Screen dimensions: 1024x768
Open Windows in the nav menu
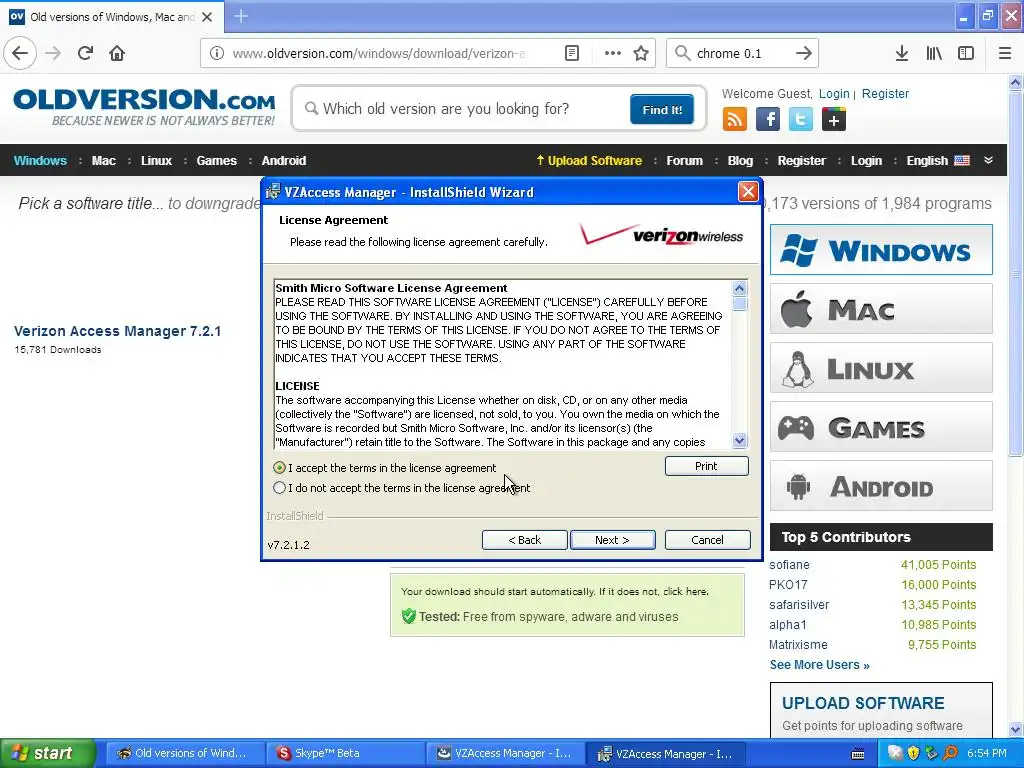(40, 161)
